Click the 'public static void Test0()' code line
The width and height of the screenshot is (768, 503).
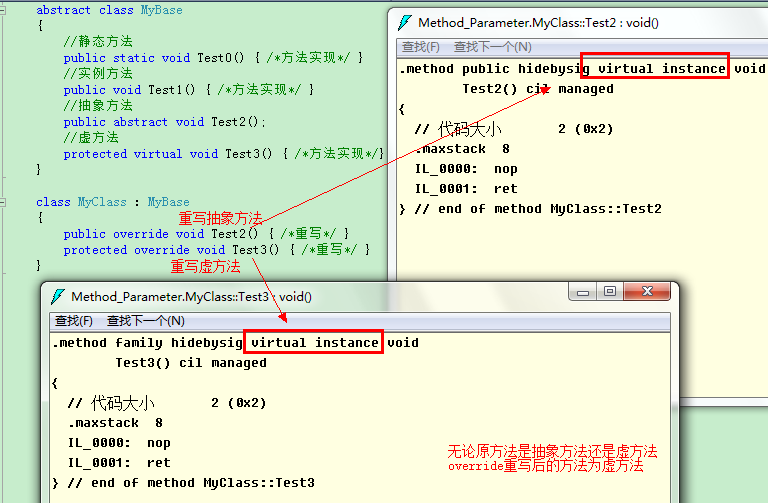[214, 58]
